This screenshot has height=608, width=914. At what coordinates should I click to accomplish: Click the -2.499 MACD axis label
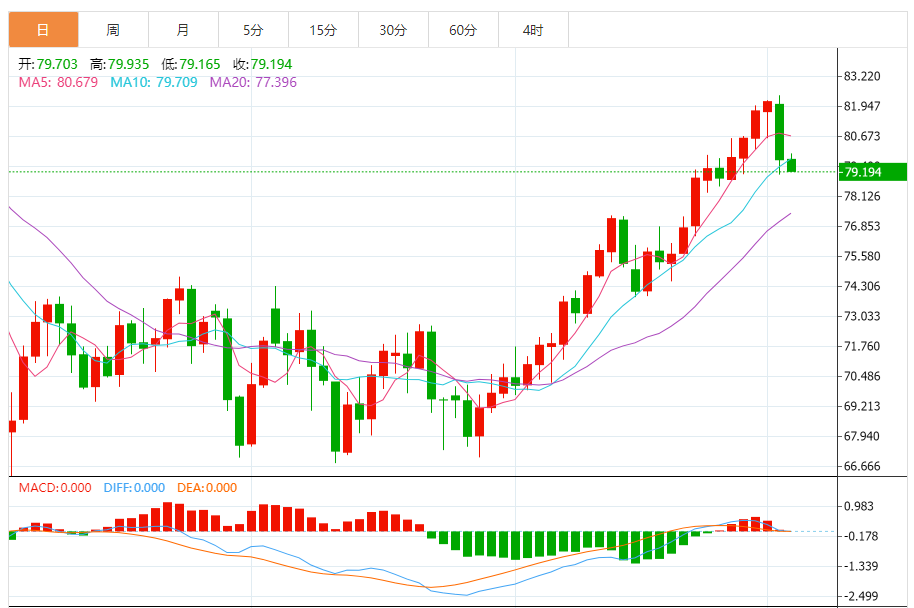tap(859, 596)
